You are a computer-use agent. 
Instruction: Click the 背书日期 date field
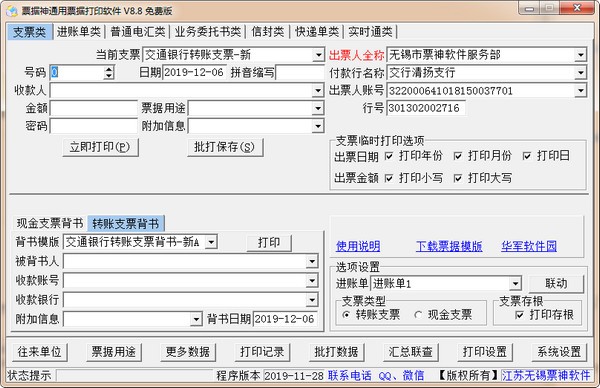(285, 319)
